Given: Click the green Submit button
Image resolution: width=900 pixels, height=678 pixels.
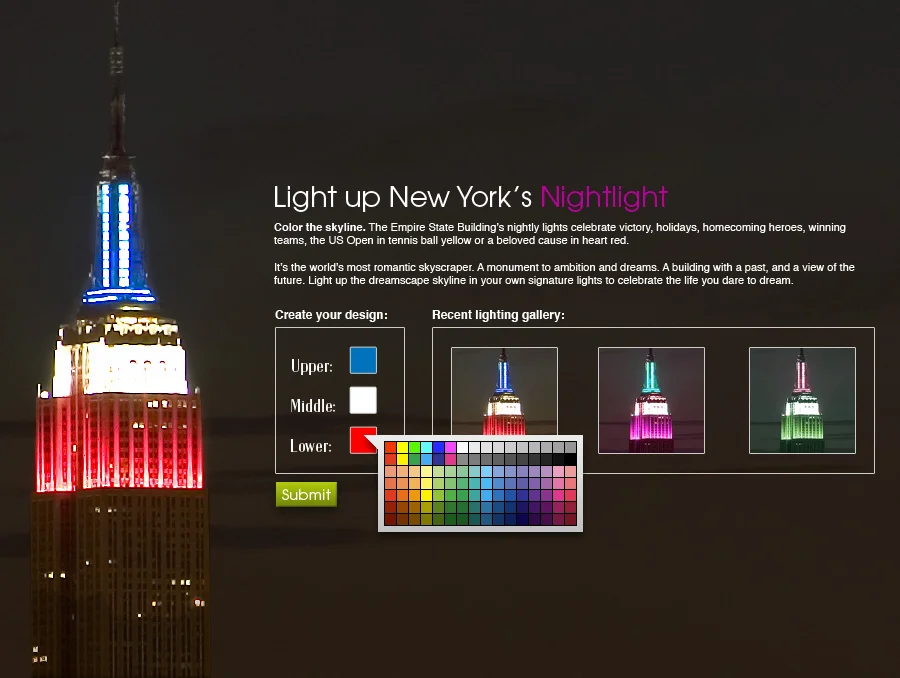Looking at the screenshot, I should [306, 494].
